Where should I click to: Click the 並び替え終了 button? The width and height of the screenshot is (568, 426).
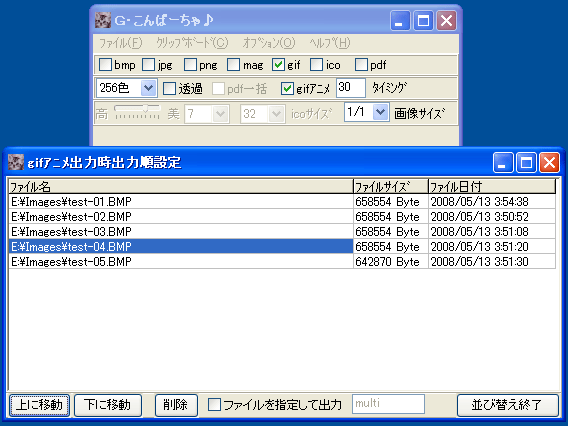[507, 405]
